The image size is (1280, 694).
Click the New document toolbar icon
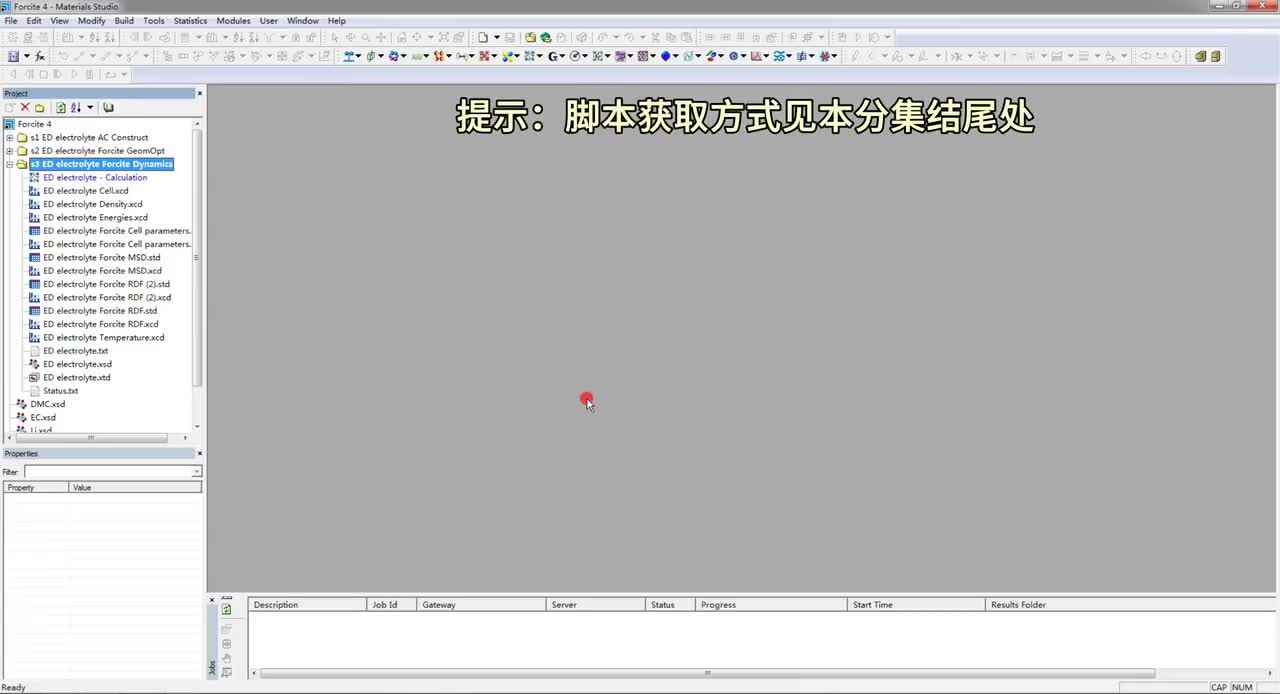point(482,37)
